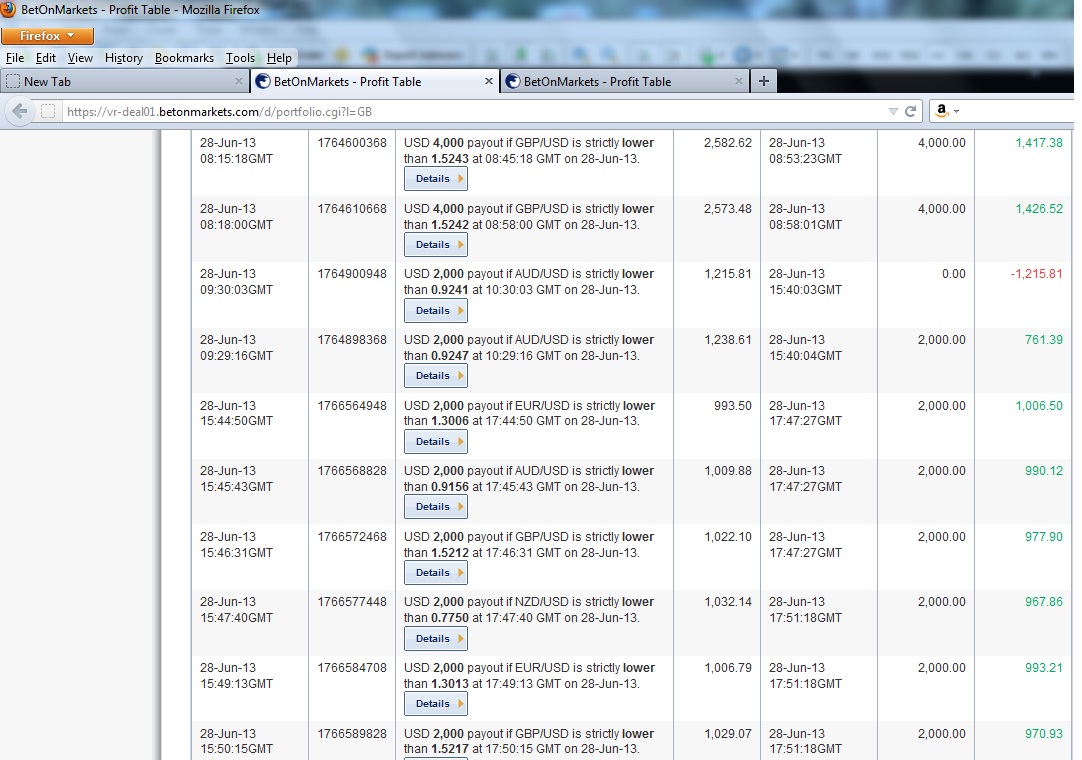The width and height of the screenshot is (1082, 760).
Task: Open the Edit menu
Action: 46,58
